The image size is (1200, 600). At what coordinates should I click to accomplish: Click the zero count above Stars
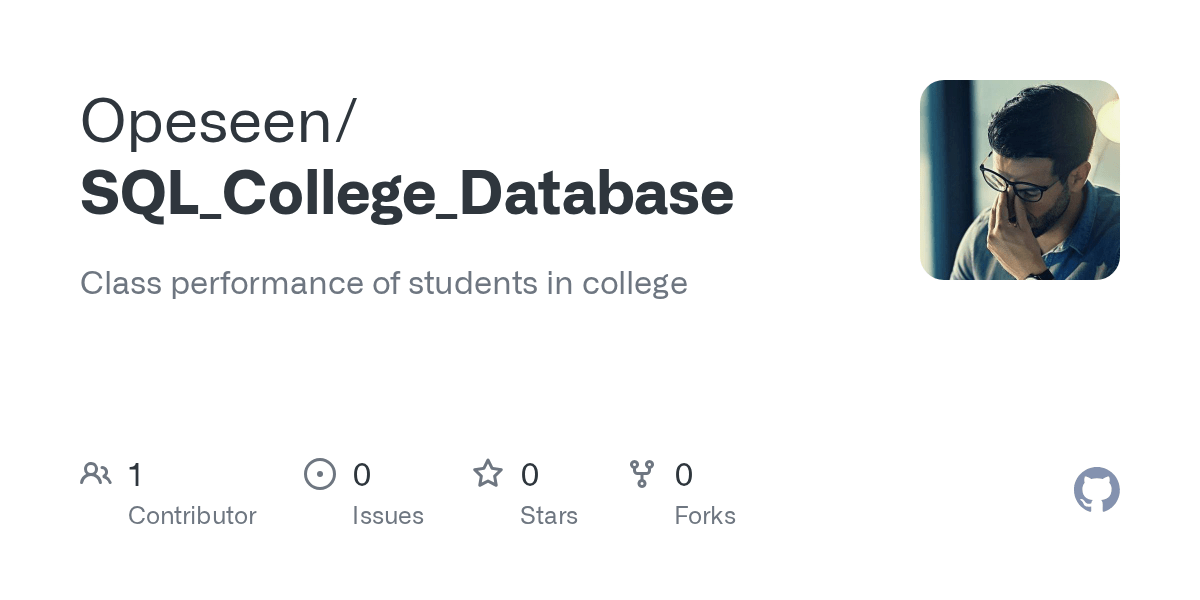pos(530,474)
